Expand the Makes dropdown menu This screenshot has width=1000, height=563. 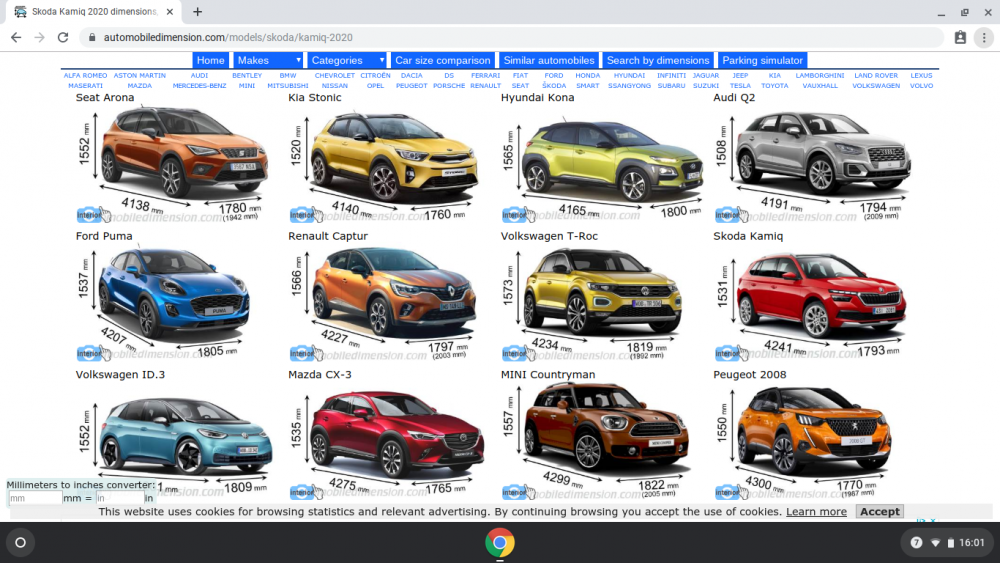[268, 60]
